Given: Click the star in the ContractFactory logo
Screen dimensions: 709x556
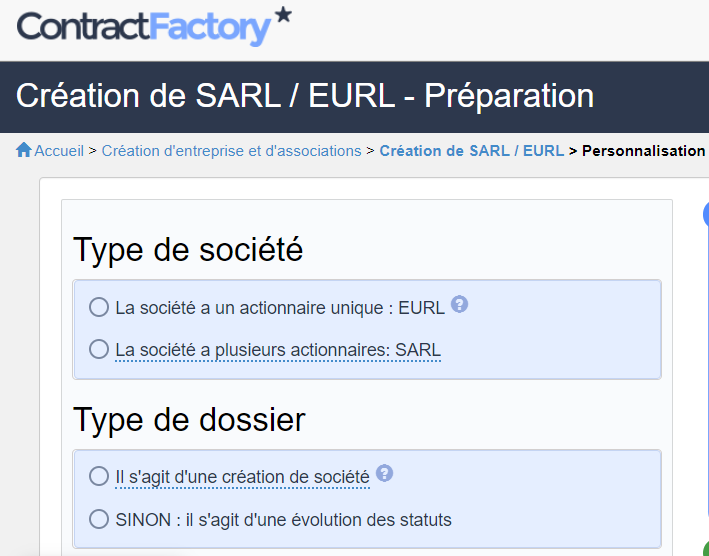Looking at the screenshot, I should 284,14.
